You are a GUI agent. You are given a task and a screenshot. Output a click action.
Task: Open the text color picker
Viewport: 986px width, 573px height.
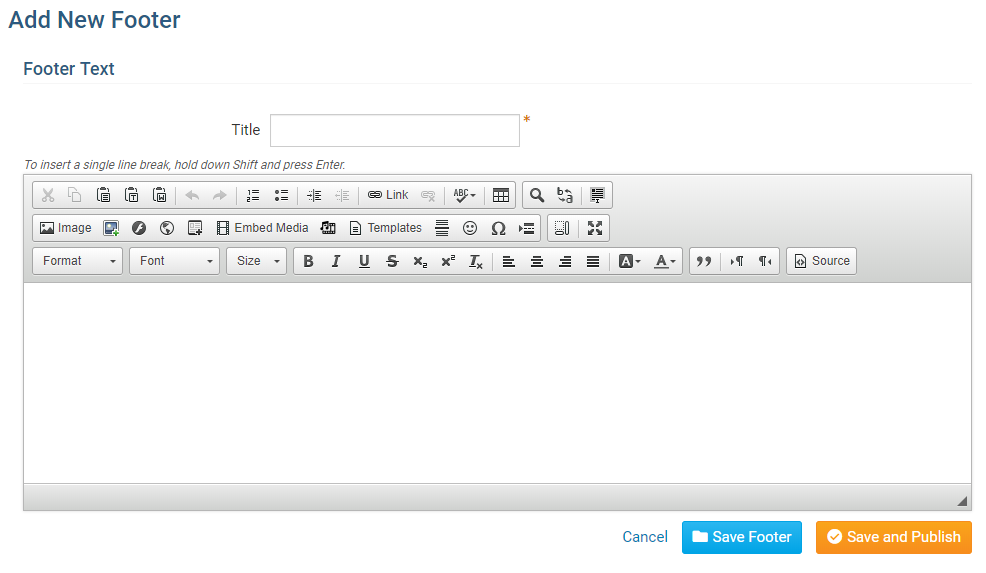665,261
